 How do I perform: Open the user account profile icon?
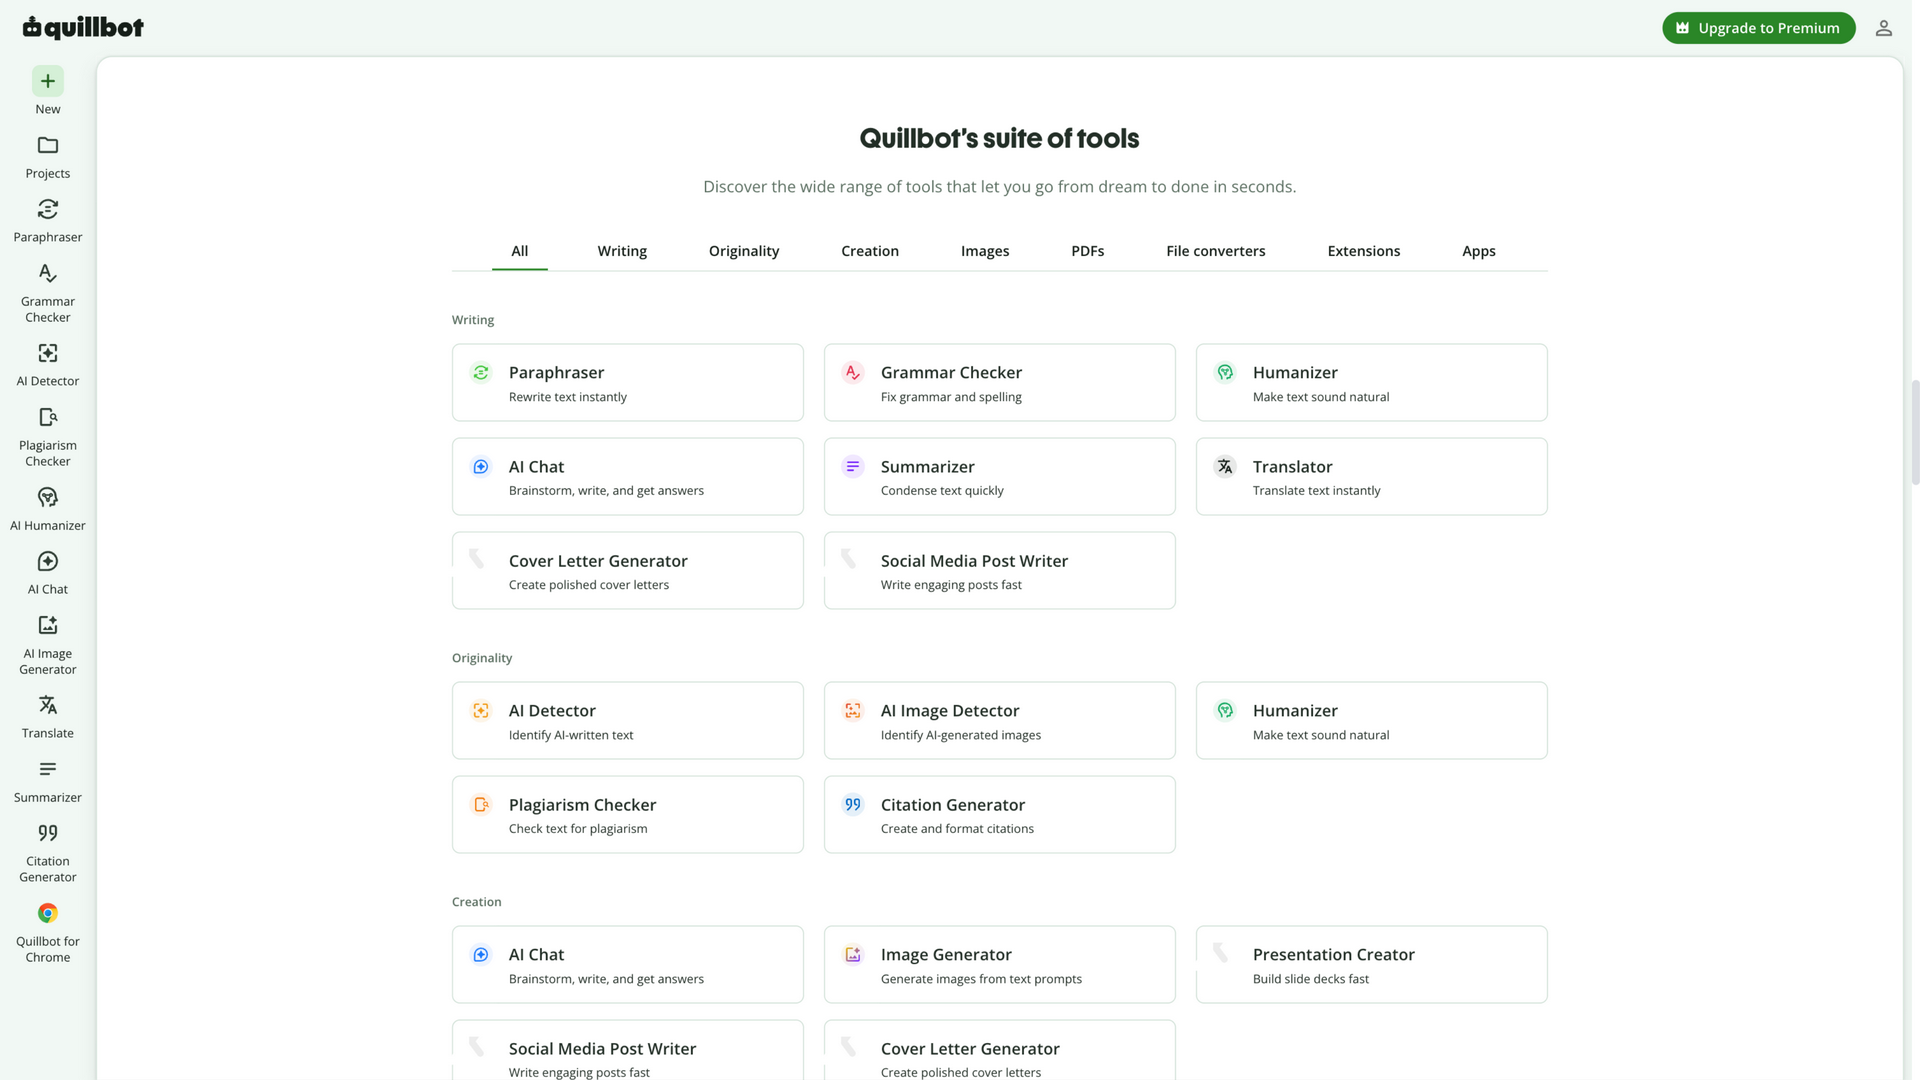point(1883,28)
